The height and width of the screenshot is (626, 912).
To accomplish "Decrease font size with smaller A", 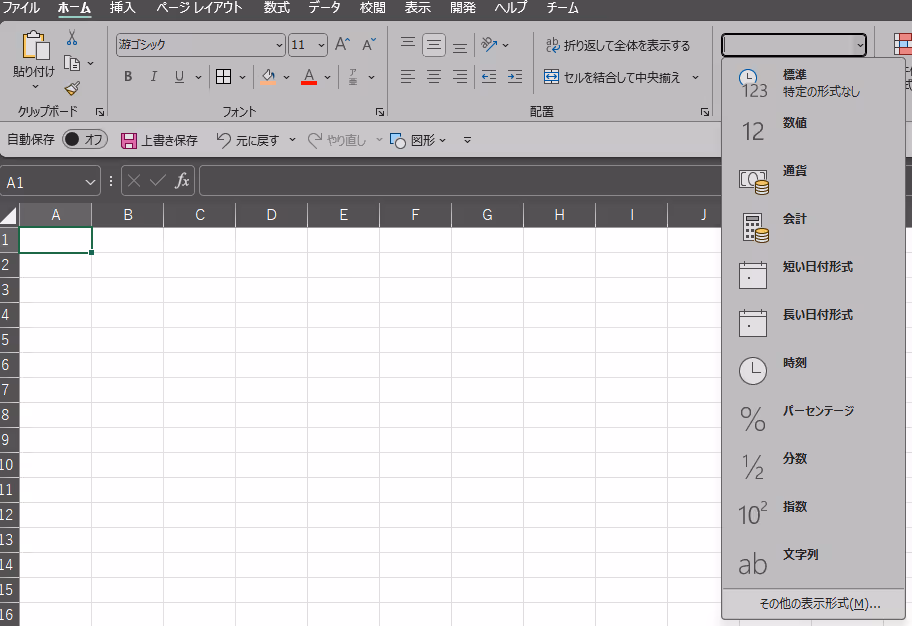I will (369, 45).
